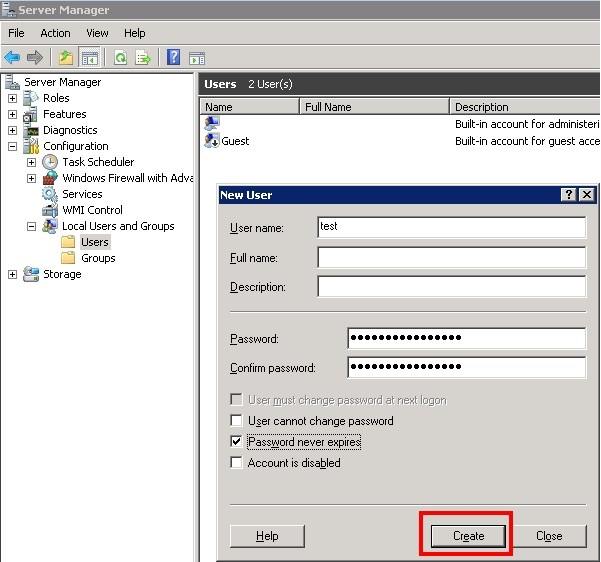Select the Guest user row text
Image resolution: width=601 pixels, height=562 pixels.
(235, 141)
